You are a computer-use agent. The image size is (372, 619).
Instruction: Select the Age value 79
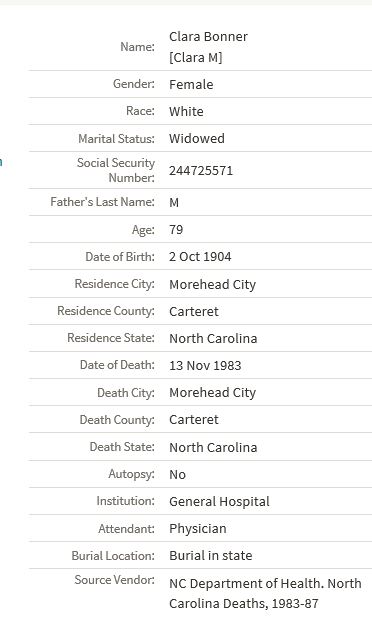[176, 230]
